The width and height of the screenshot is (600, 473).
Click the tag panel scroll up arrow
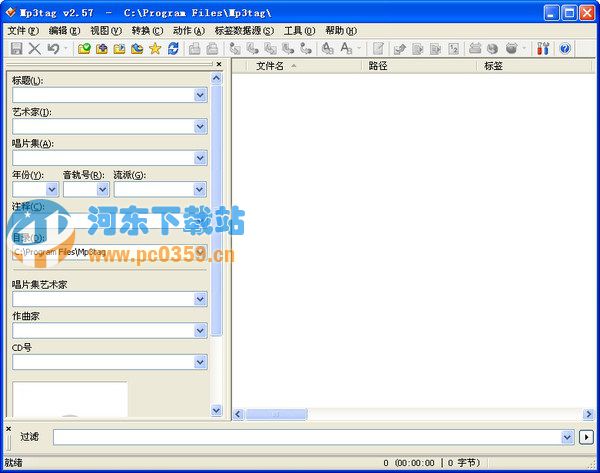216,78
